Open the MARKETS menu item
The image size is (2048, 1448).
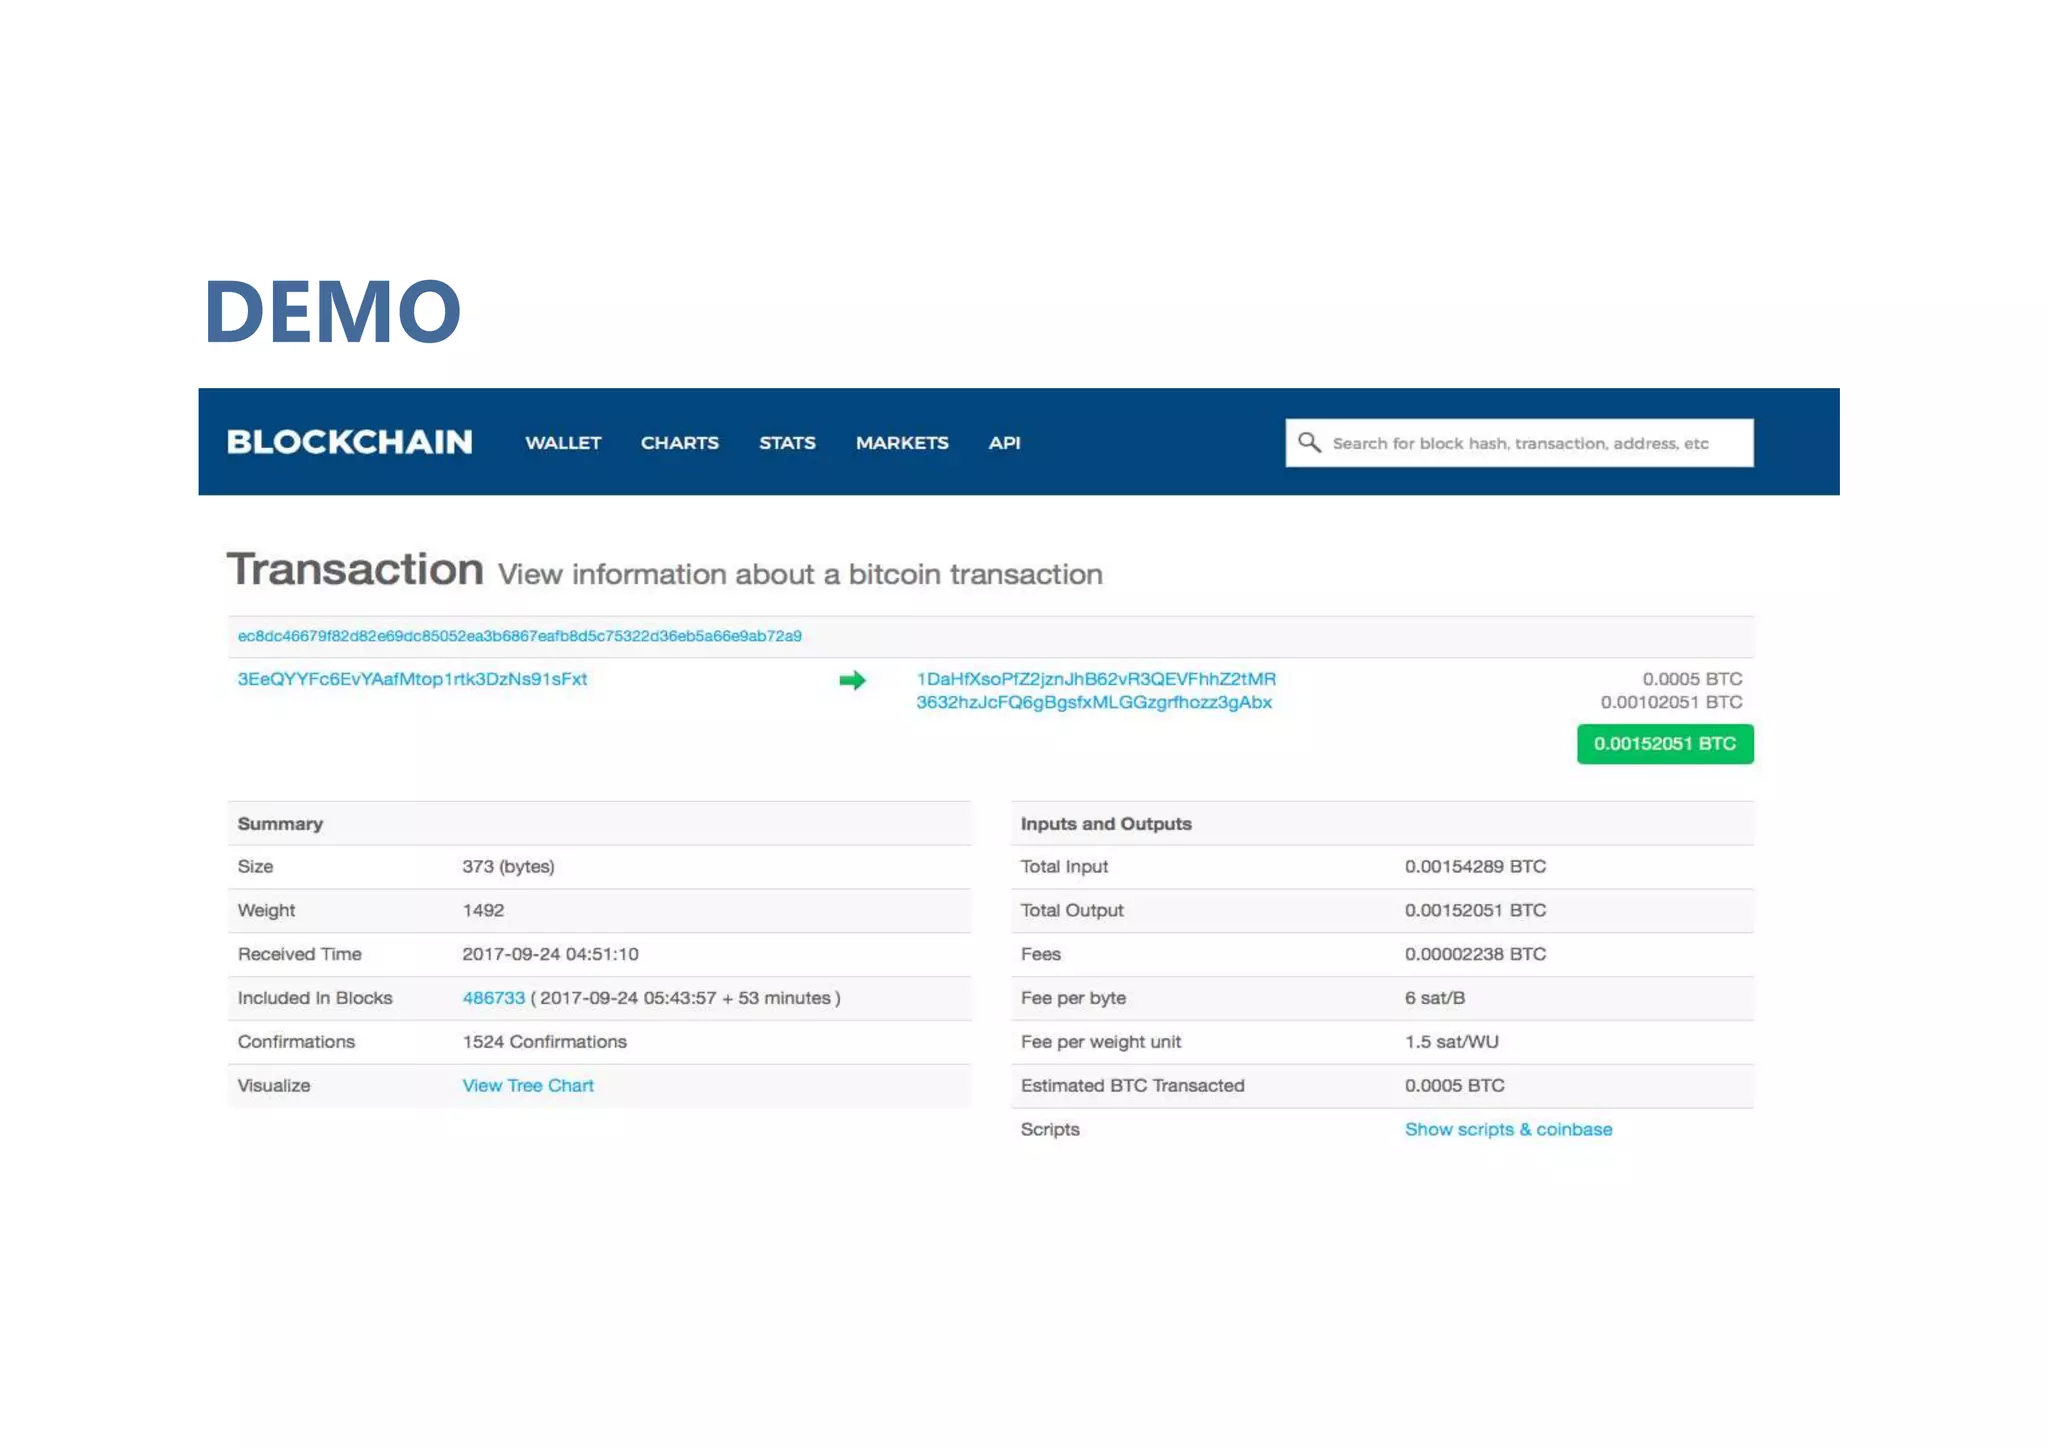tap(902, 443)
